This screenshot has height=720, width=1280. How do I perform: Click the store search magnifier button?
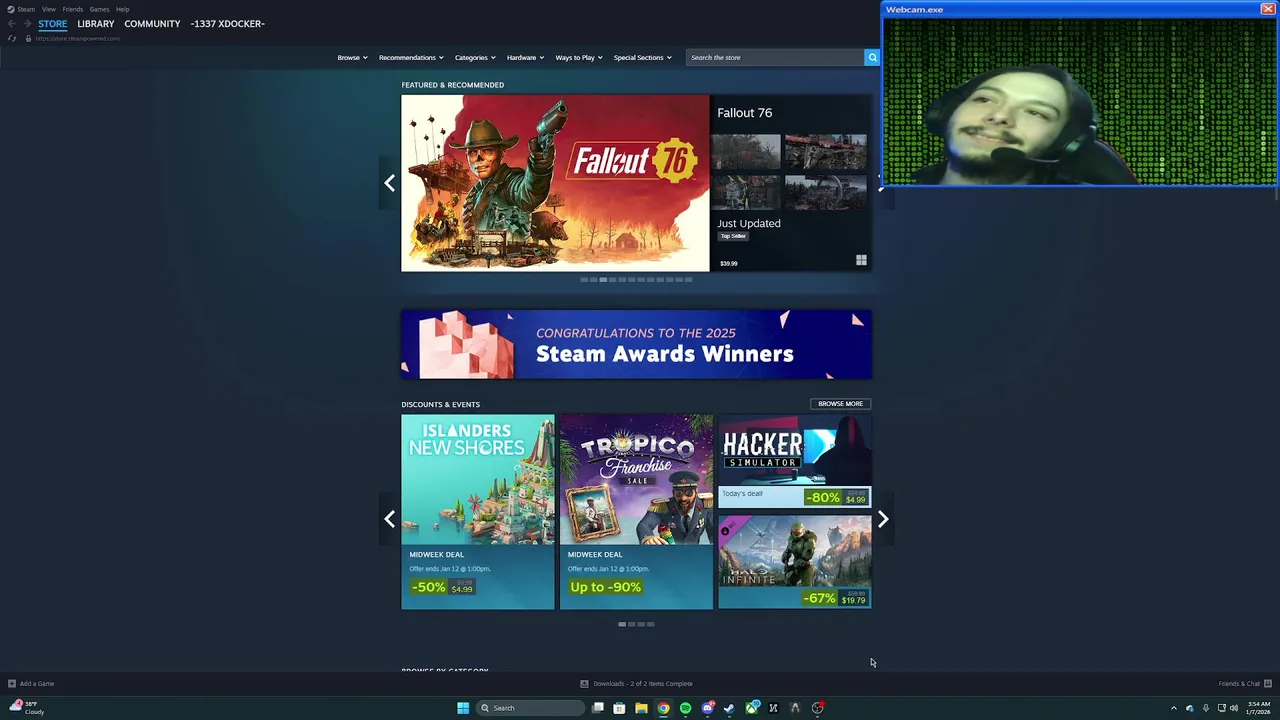point(872,57)
